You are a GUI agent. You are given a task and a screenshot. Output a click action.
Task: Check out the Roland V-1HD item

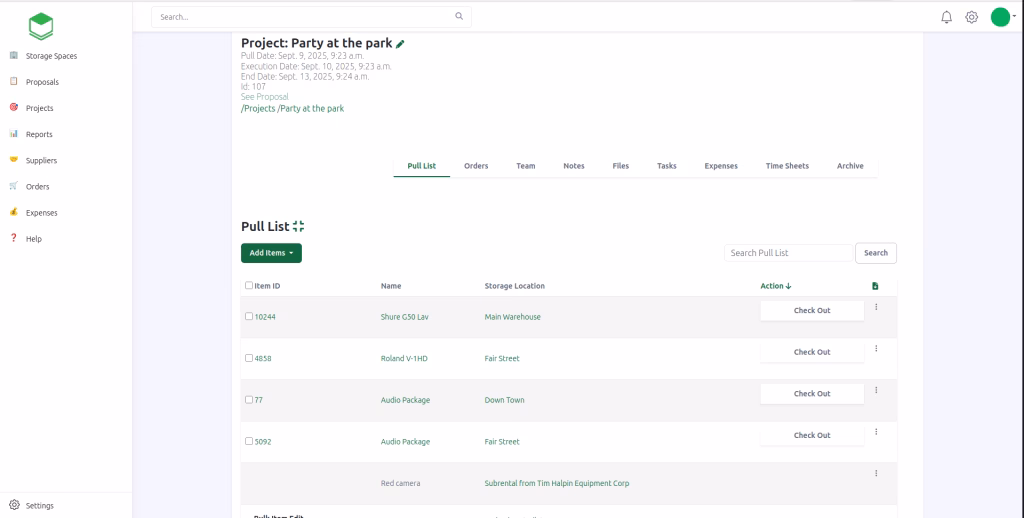811,352
